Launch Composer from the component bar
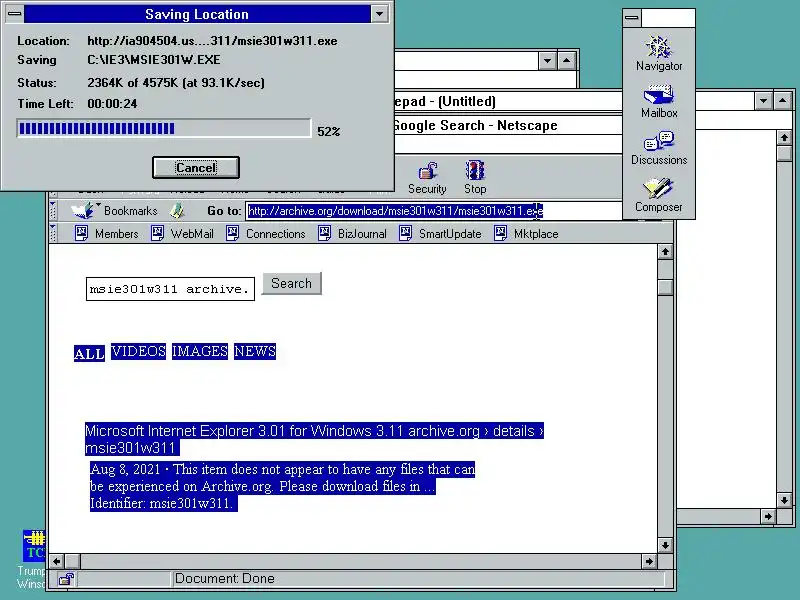This screenshot has width=800, height=600. 659,195
